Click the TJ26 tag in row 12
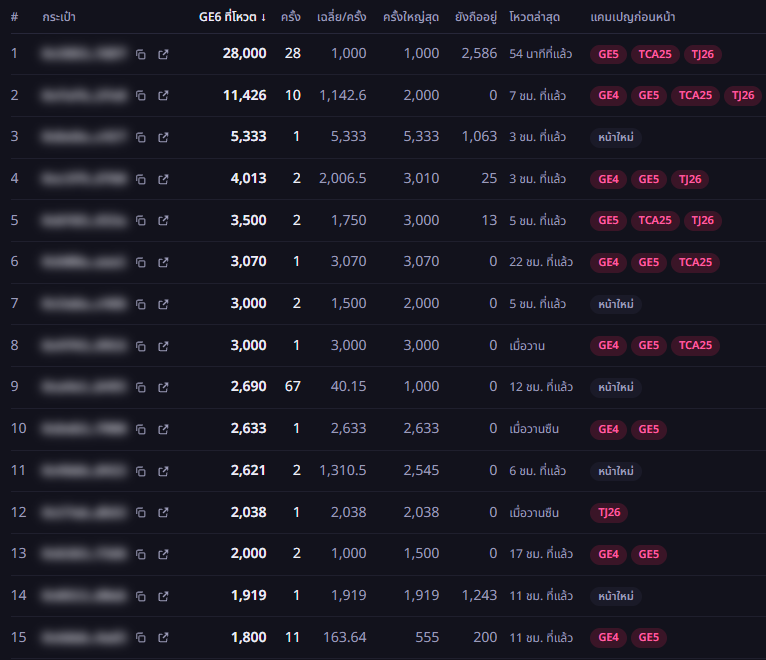 [x=609, y=512]
